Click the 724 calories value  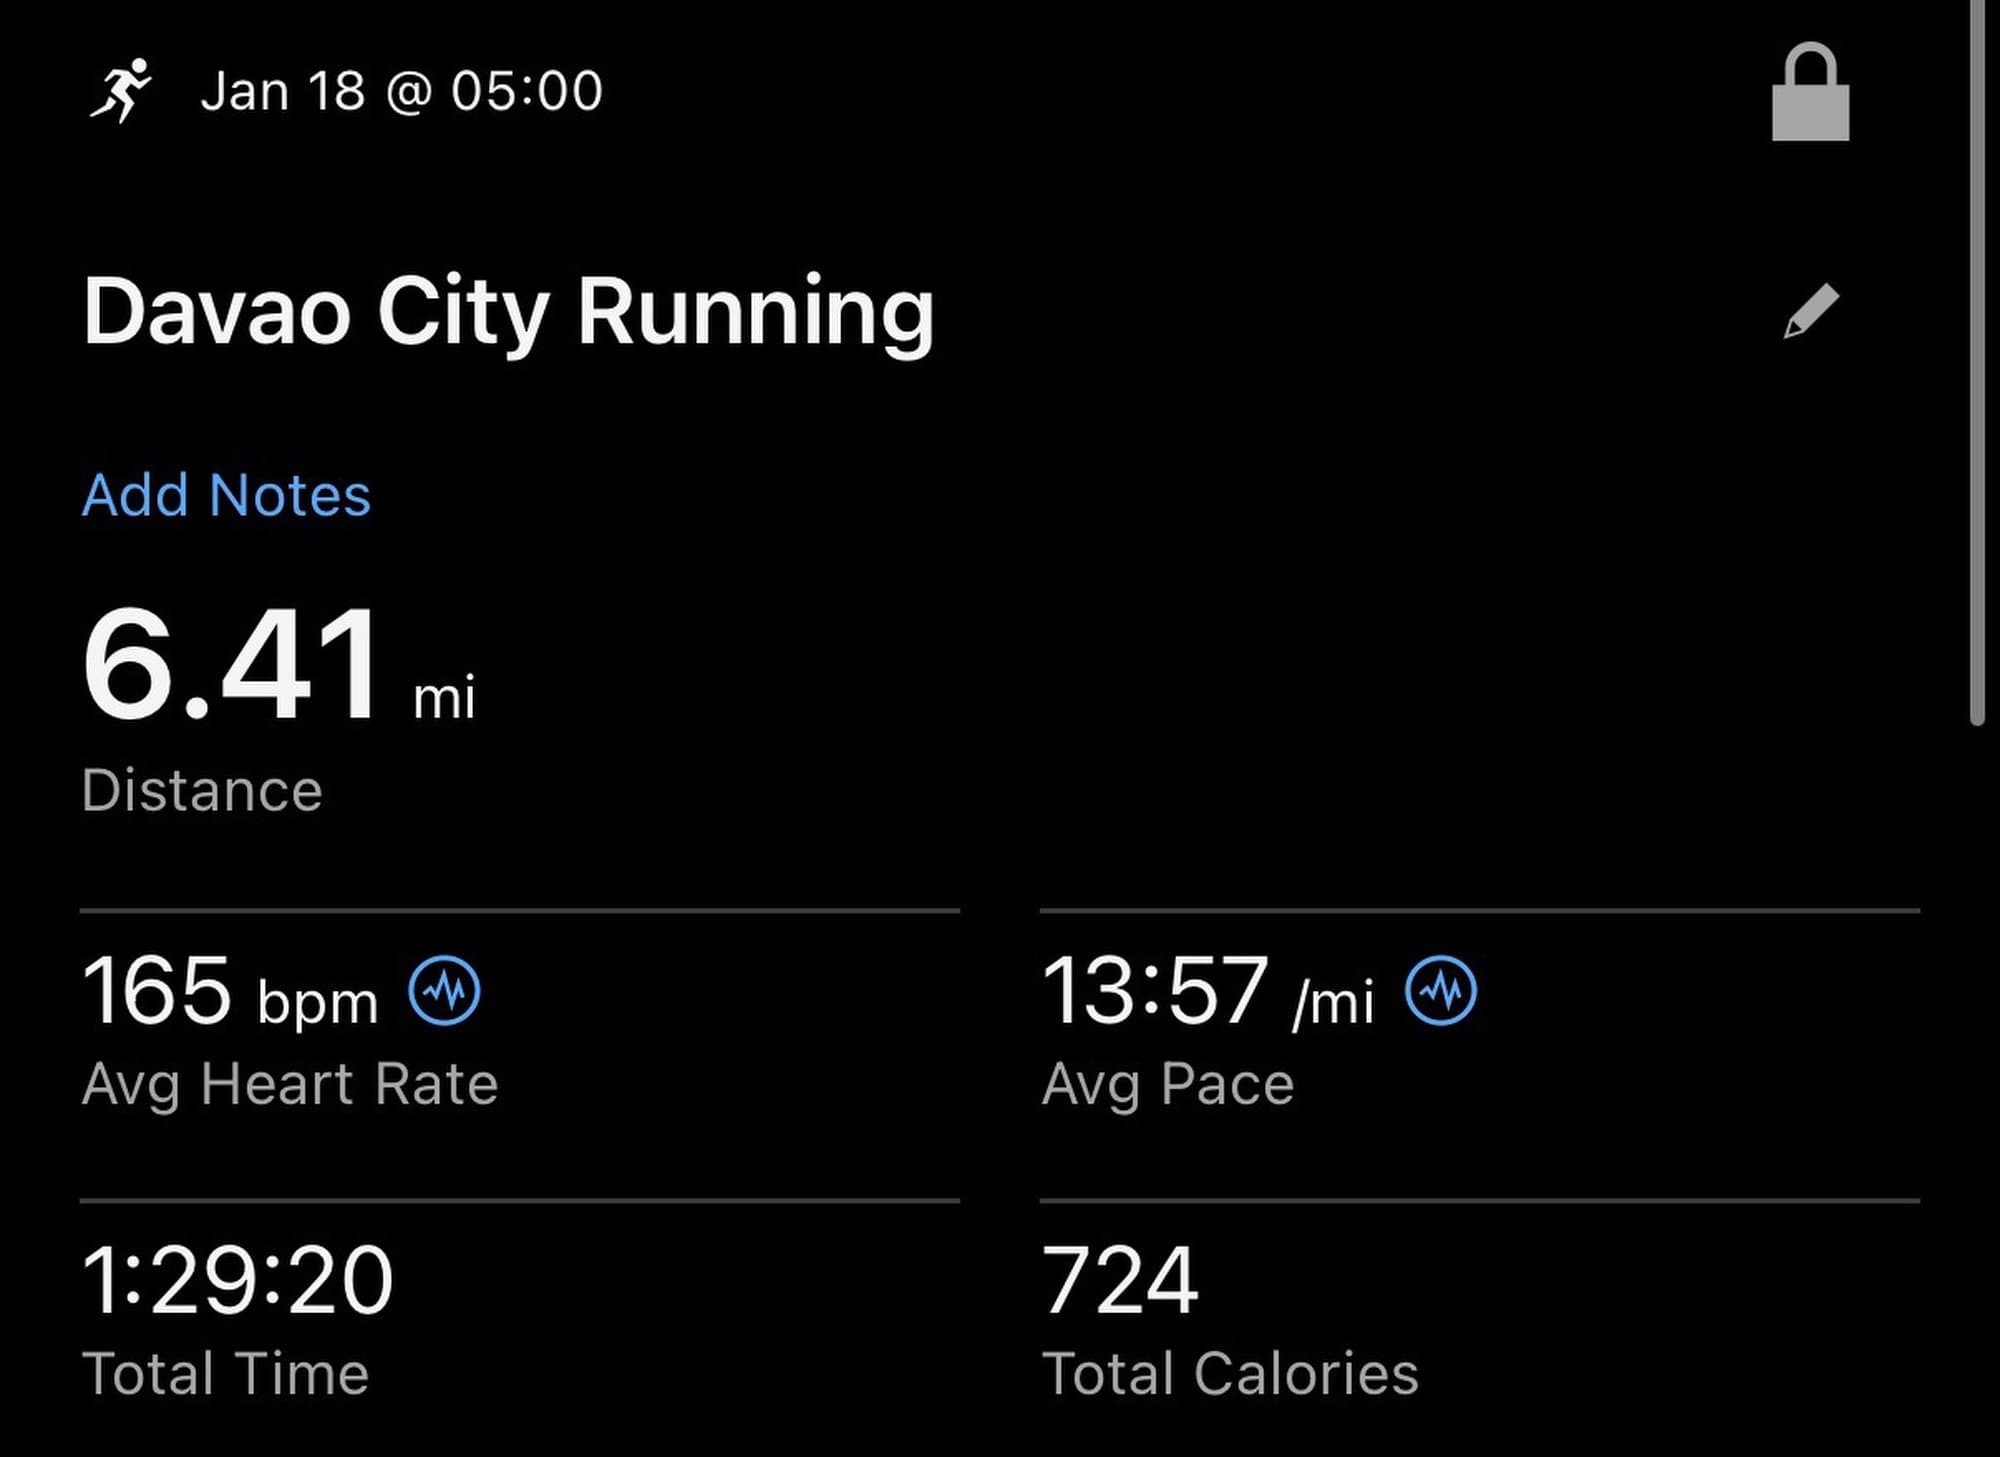pos(1120,1280)
